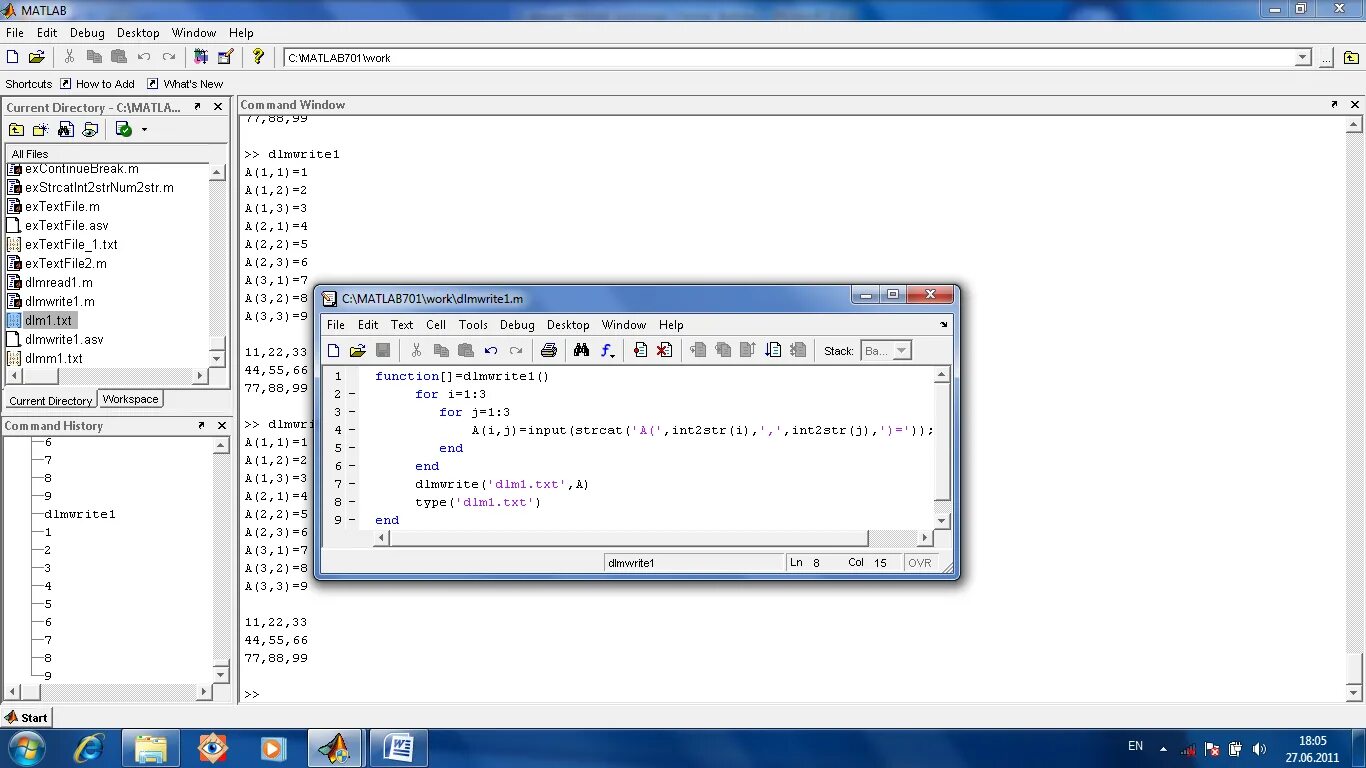Screen dimensions: 1366x768
Task: Toggle breakpoint on line 2 of editor
Action: coord(352,394)
